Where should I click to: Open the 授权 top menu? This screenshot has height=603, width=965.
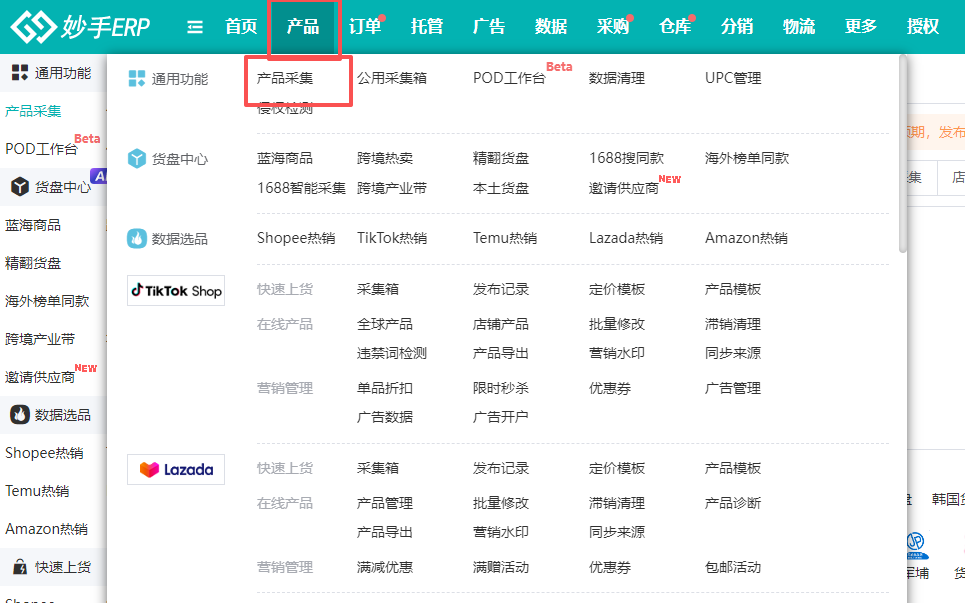(x=923, y=26)
